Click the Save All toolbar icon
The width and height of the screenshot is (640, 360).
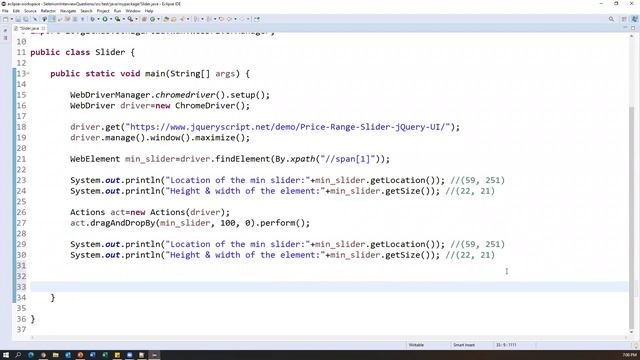tap(26, 19)
